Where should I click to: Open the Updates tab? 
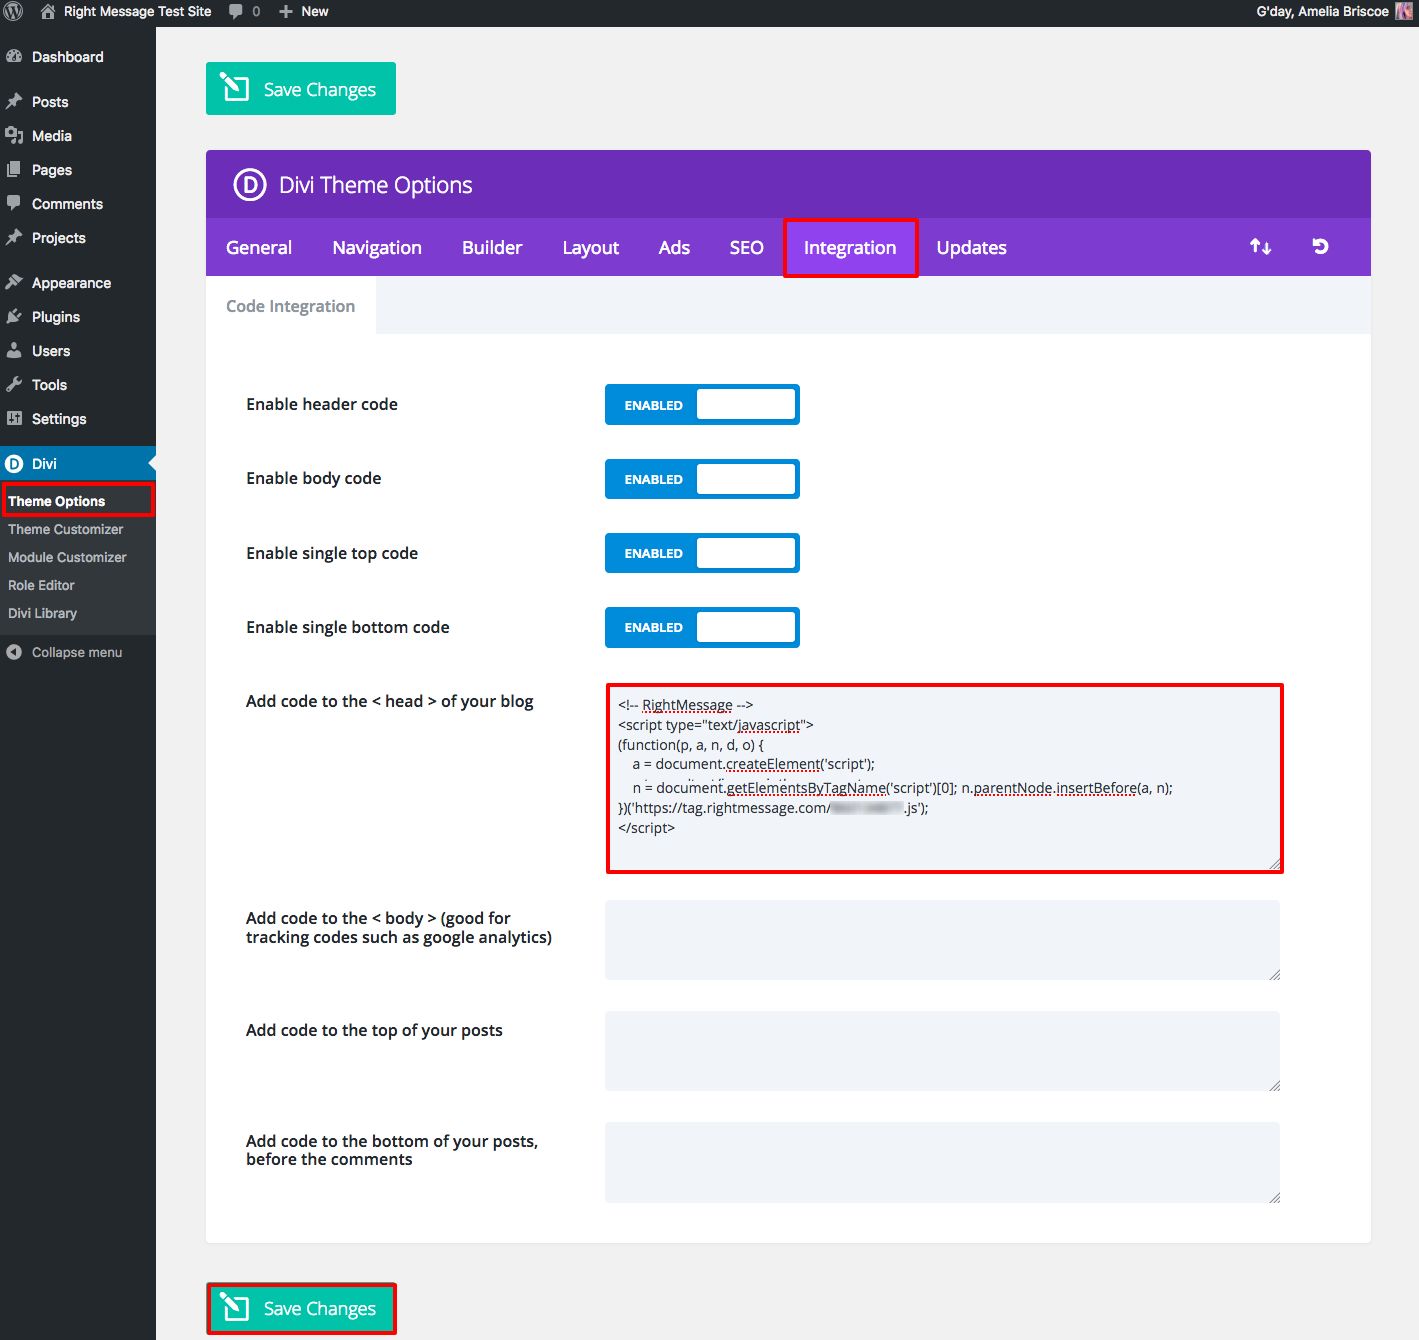click(x=972, y=247)
